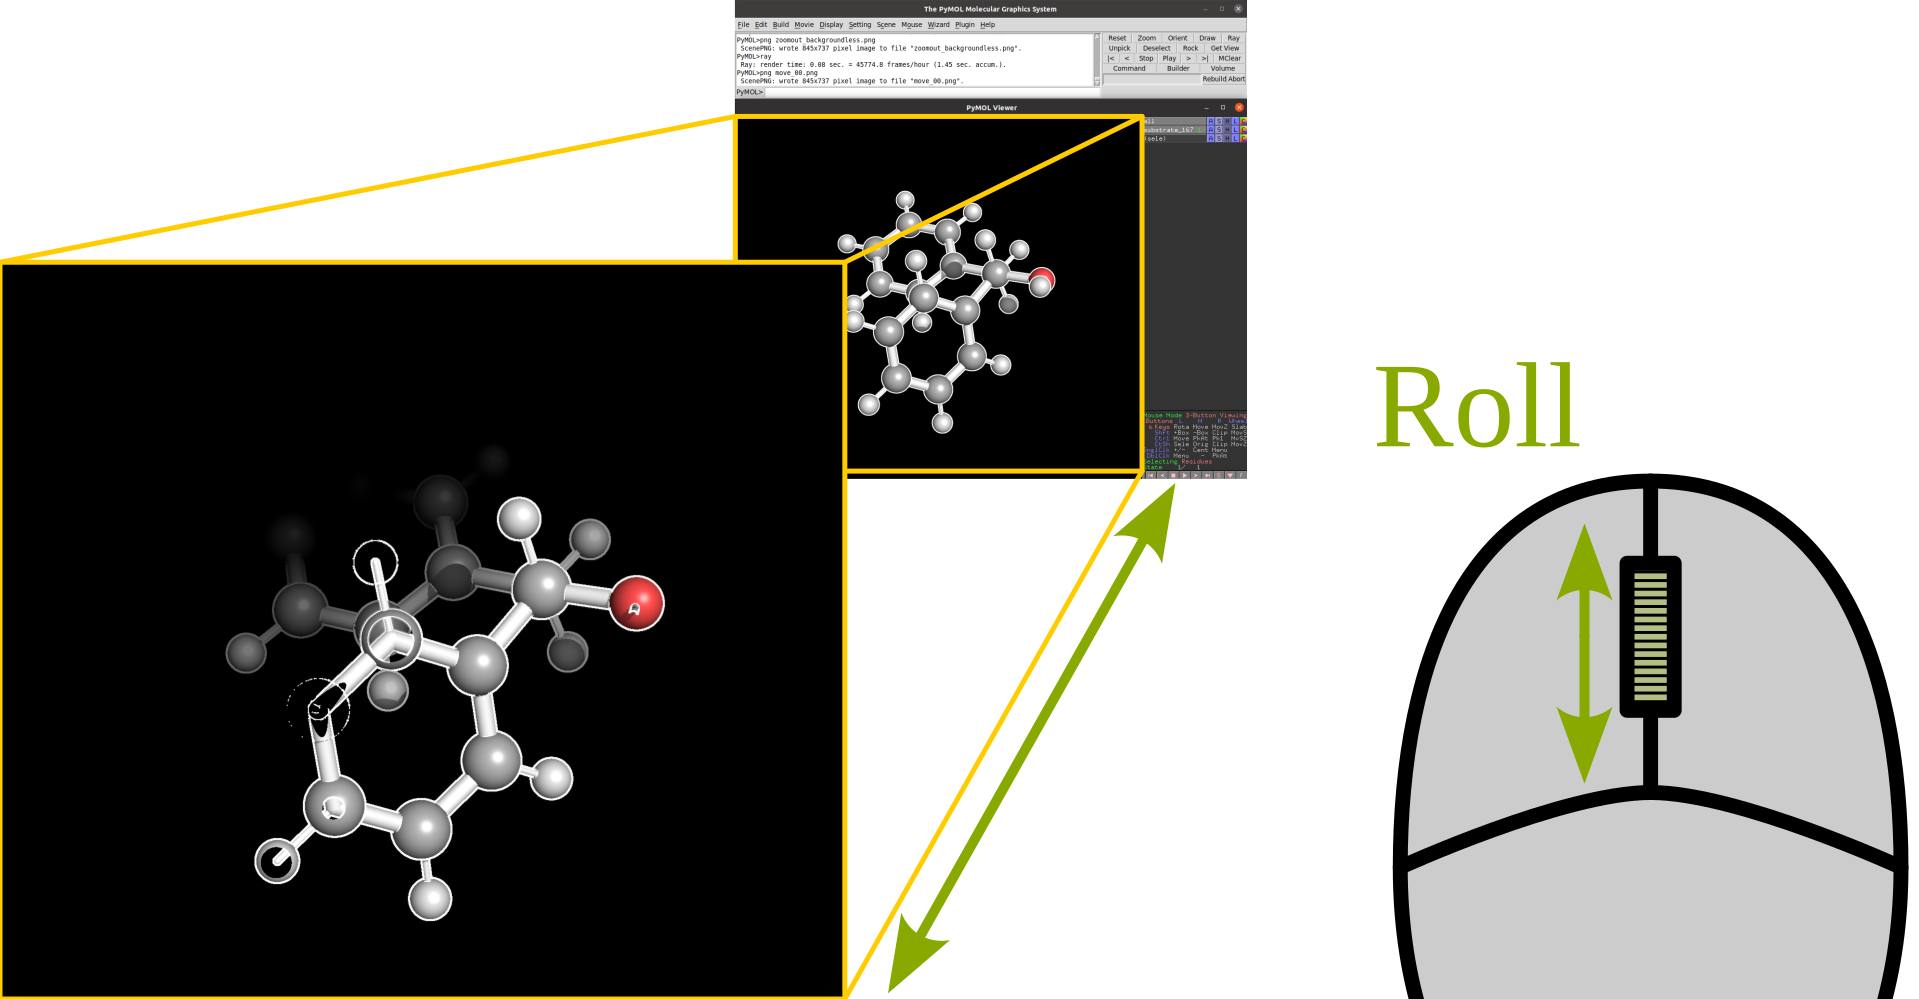Select the 'all' object row
1919x999 pixels.
(1175, 121)
